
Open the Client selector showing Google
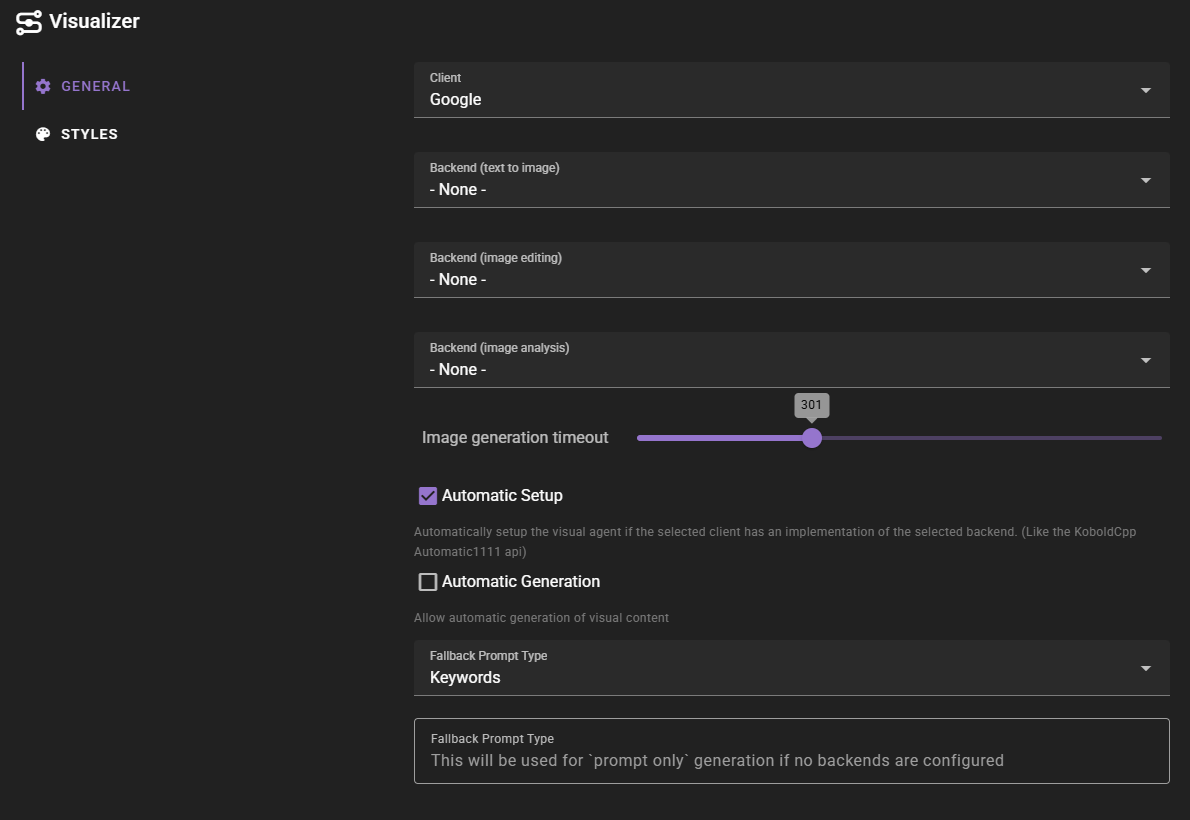(790, 89)
